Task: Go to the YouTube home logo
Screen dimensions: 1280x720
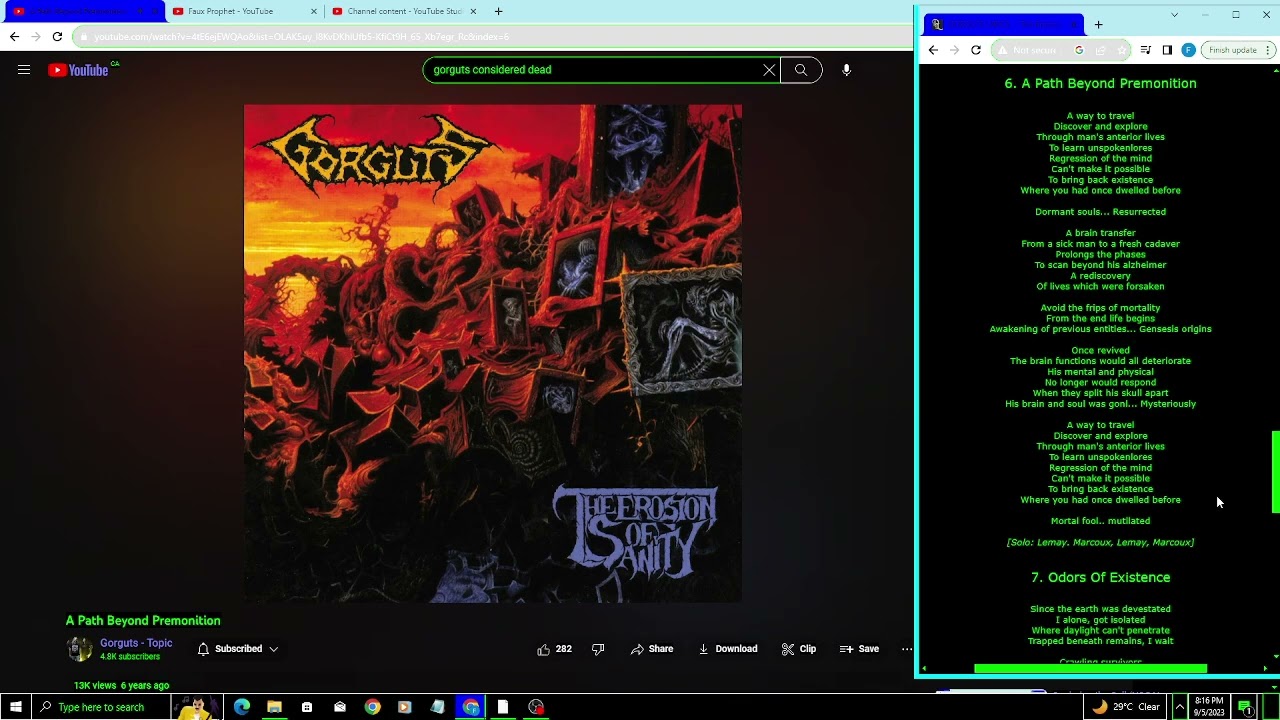Action: click(78, 70)
